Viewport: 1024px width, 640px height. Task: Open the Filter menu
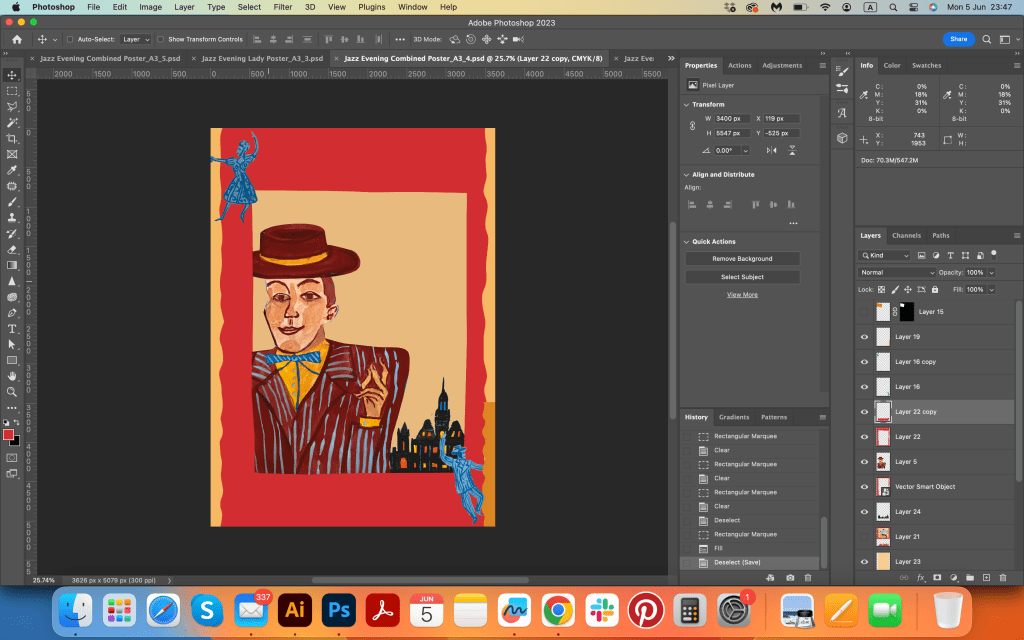pyautogui.click(x=283, y=7)
